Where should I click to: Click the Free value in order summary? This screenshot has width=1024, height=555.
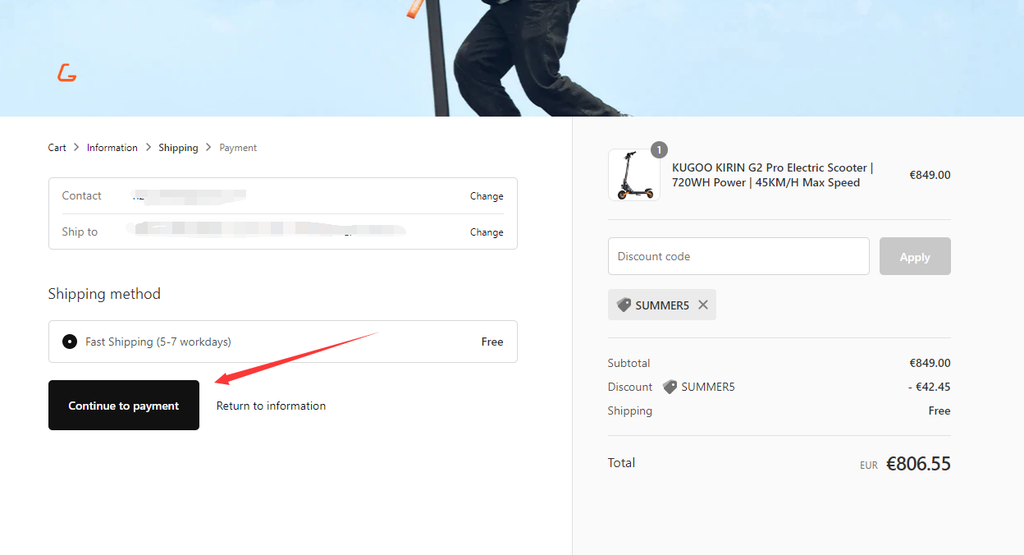point(939,411)
